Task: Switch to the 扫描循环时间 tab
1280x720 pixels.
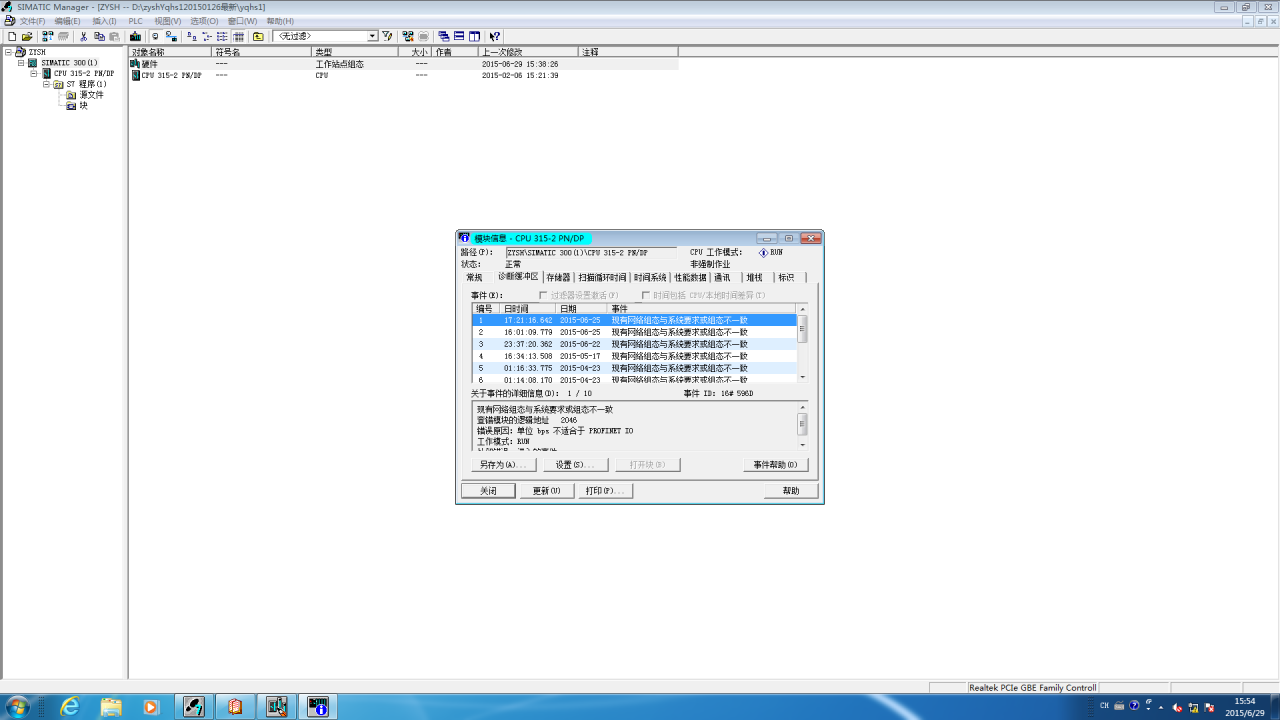Action: click(x=602, y=278)
